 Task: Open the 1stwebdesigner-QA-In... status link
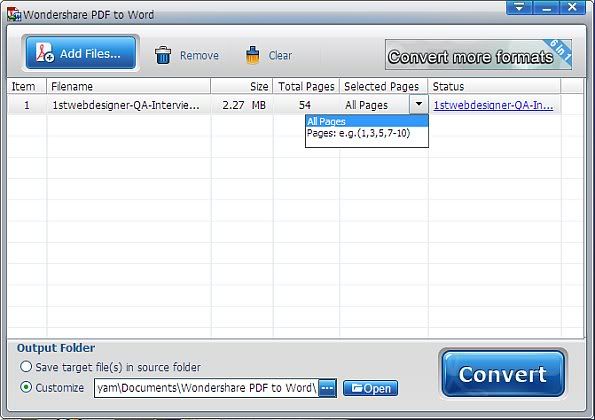(493, 105)
